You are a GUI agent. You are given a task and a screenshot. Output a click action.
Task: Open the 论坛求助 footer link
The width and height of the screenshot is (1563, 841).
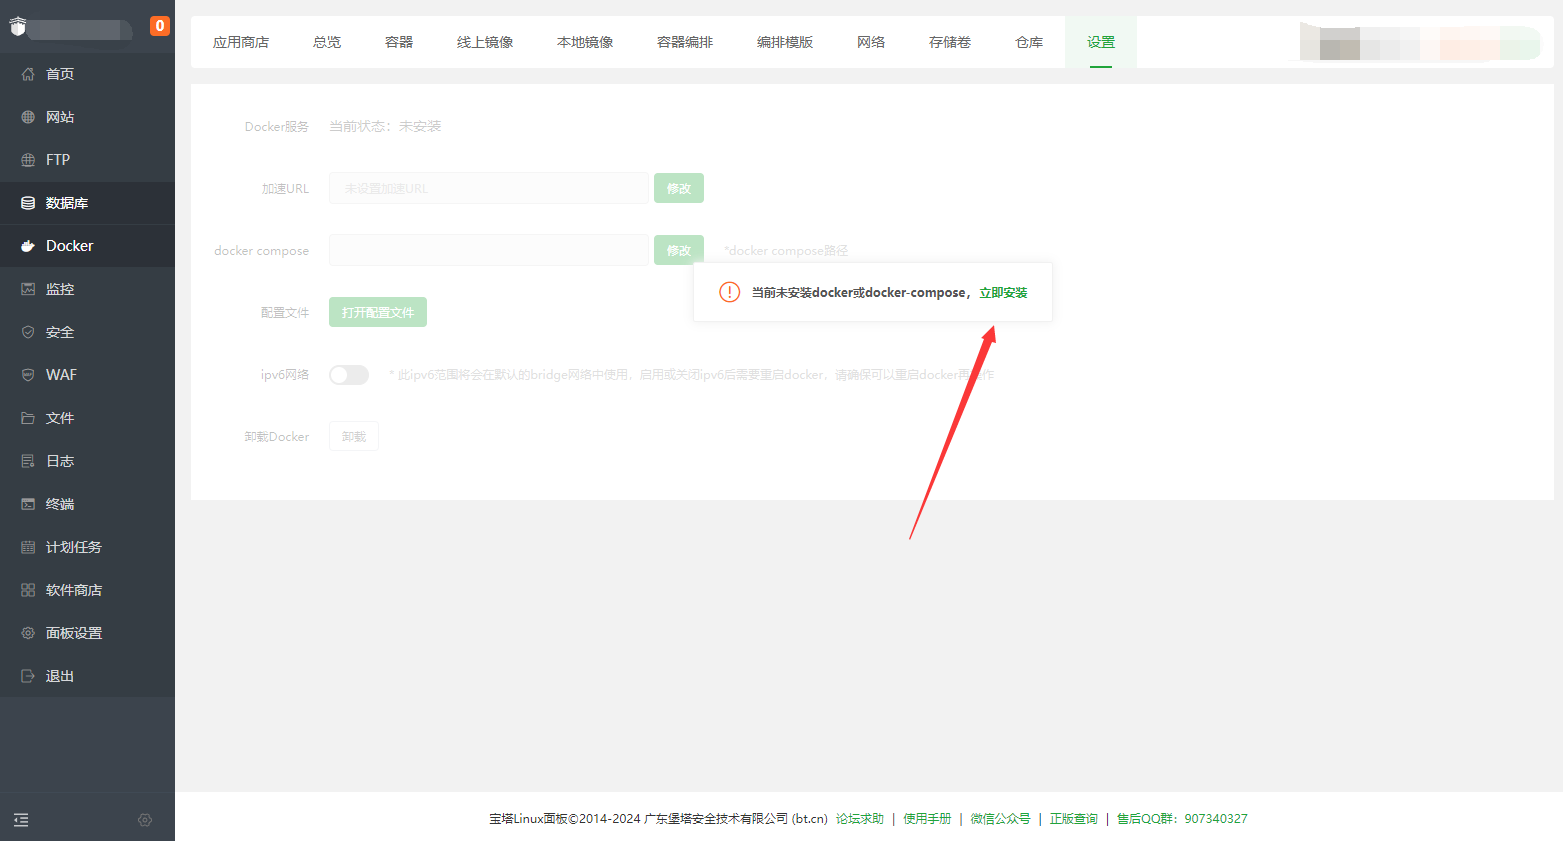click(x=860, y=819)
